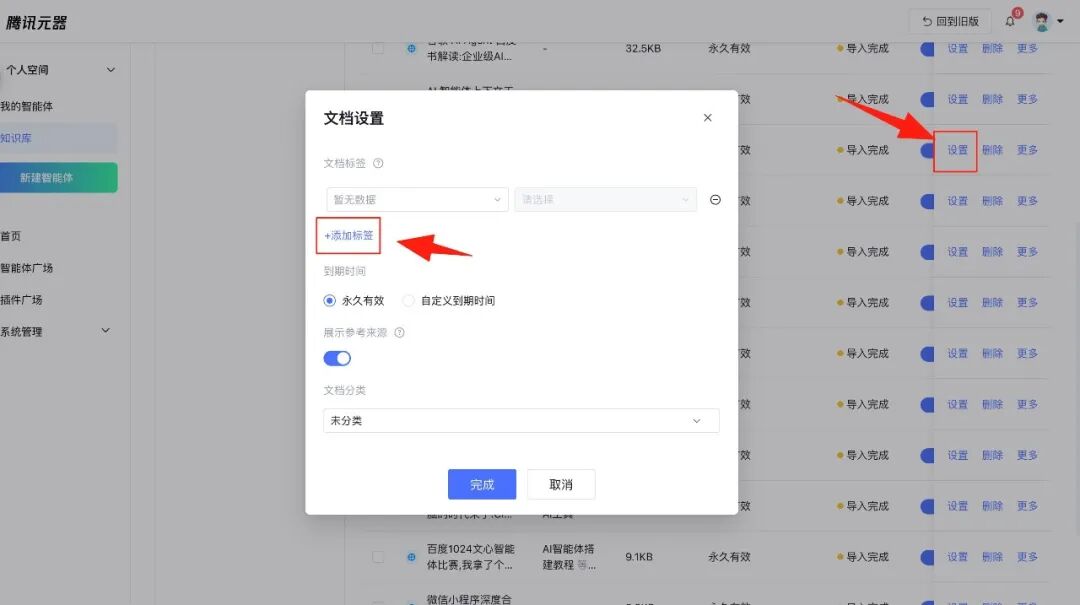Open 智能体广场 in the sidebar
Viewport: 1080px width, 605px height.
point(27,267)
